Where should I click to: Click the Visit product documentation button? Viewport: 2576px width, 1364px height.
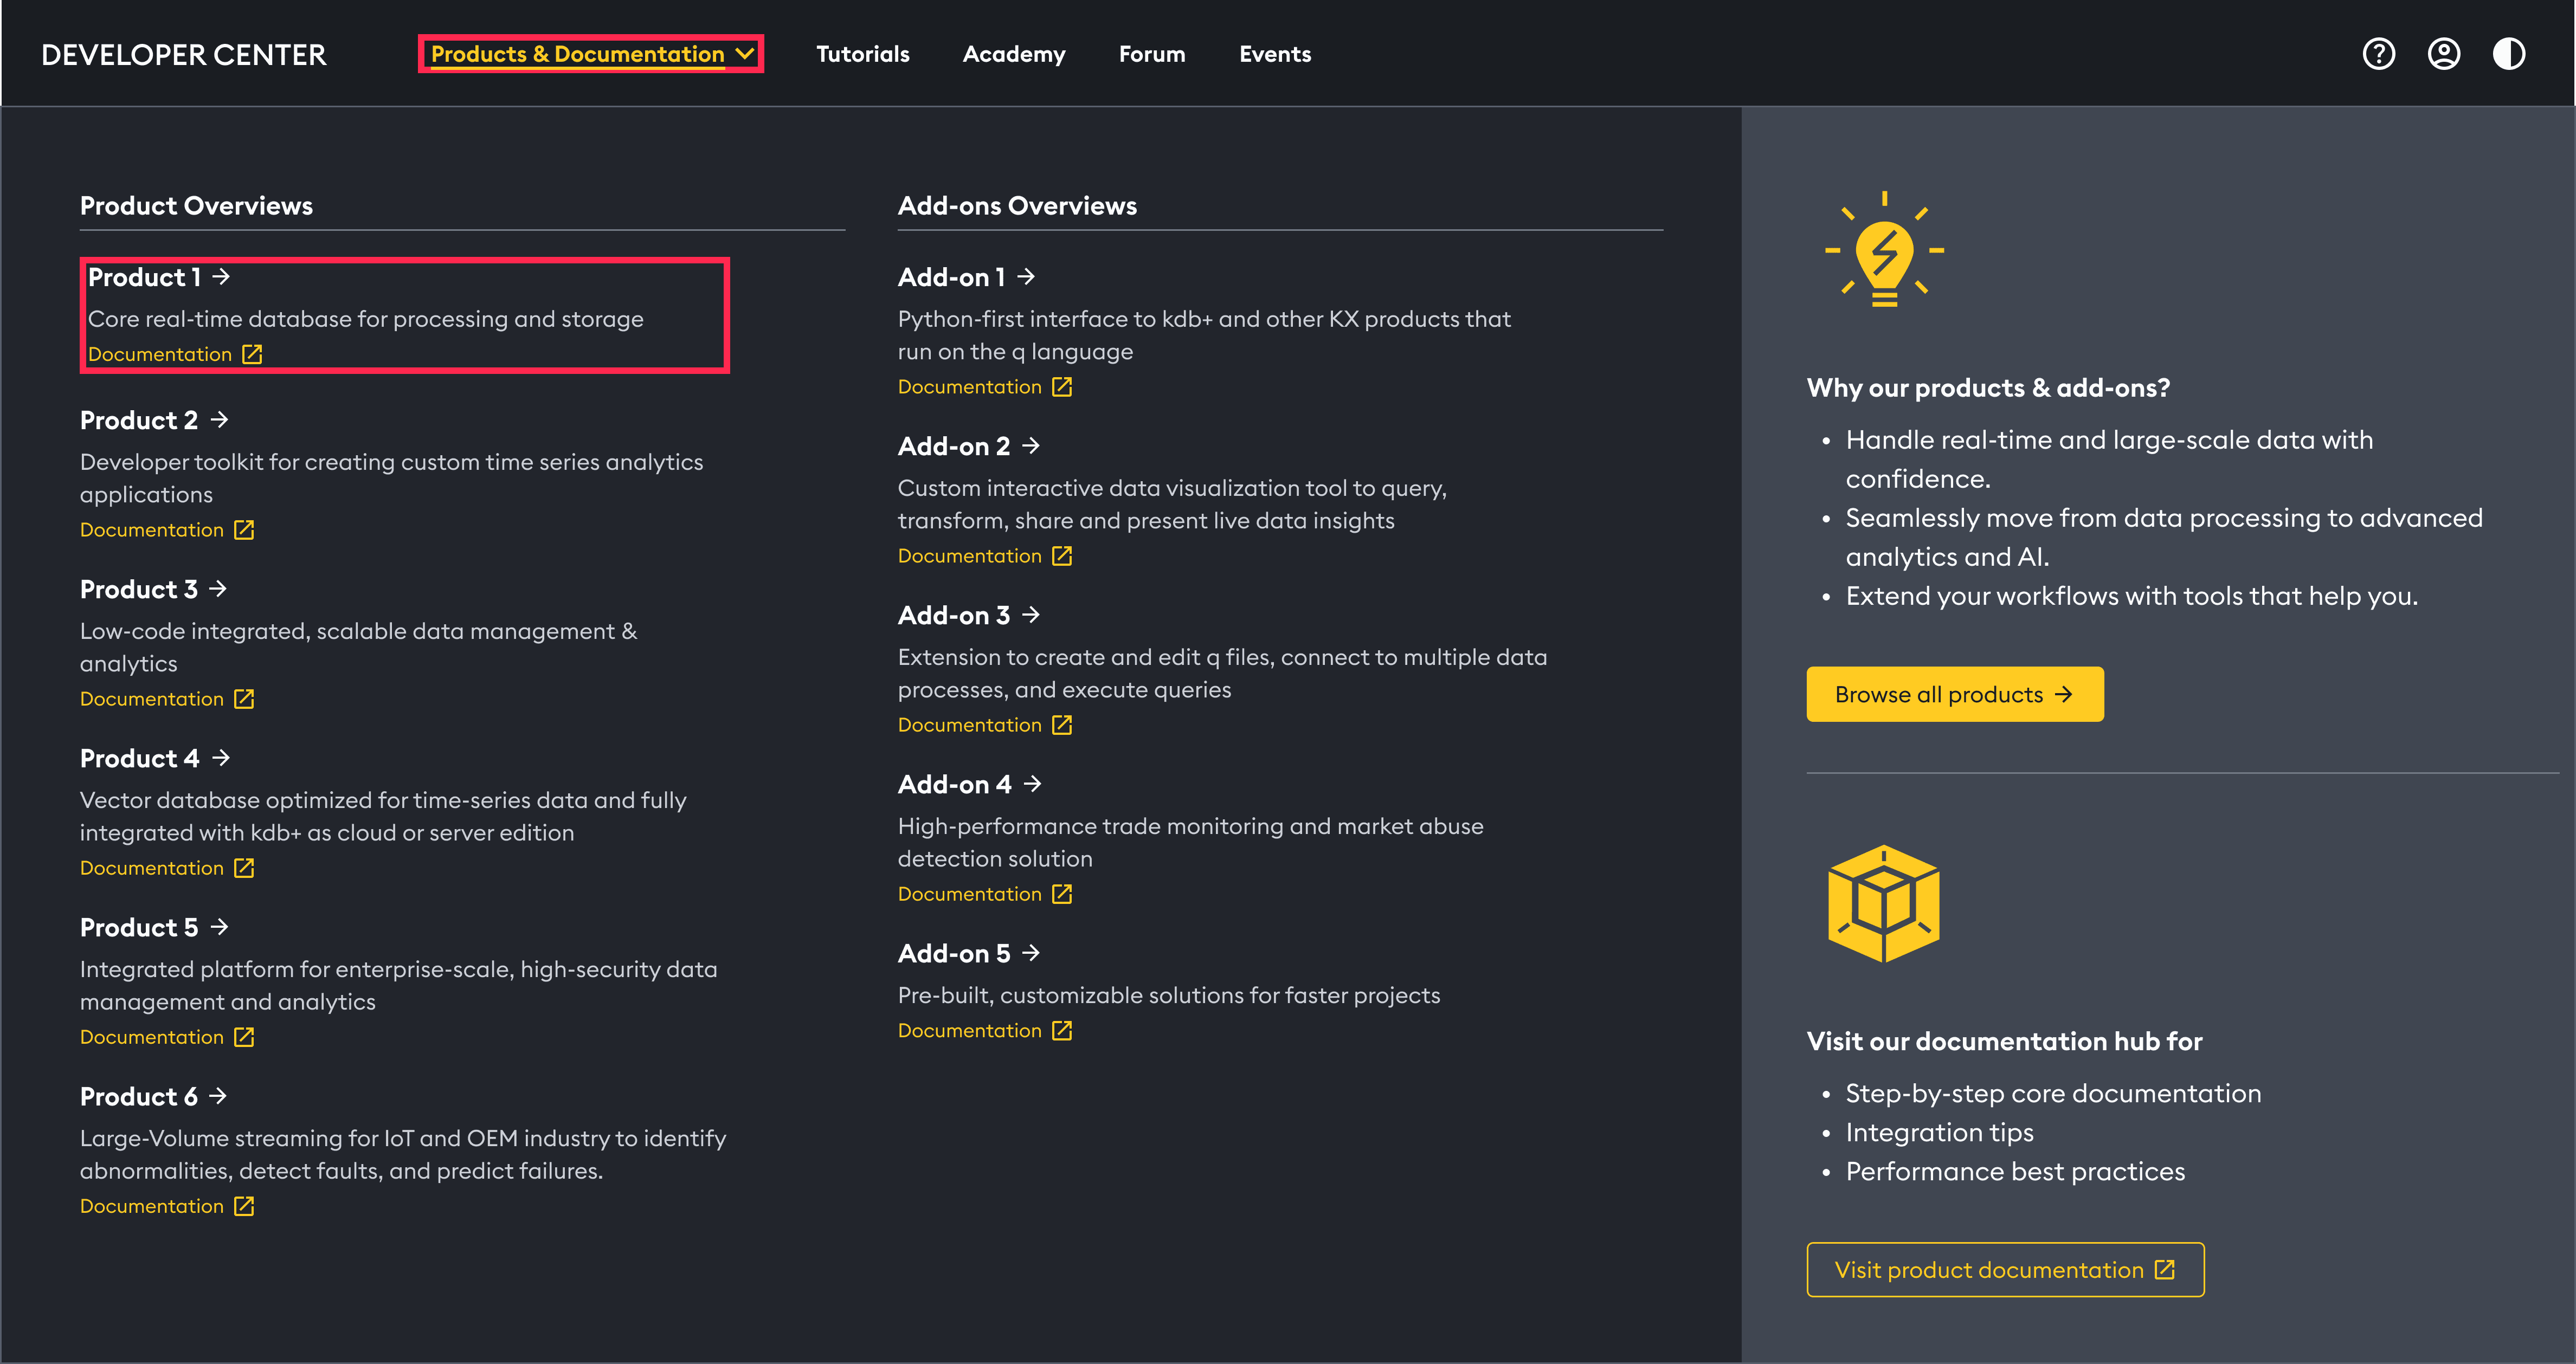tap(2004, 1270)
